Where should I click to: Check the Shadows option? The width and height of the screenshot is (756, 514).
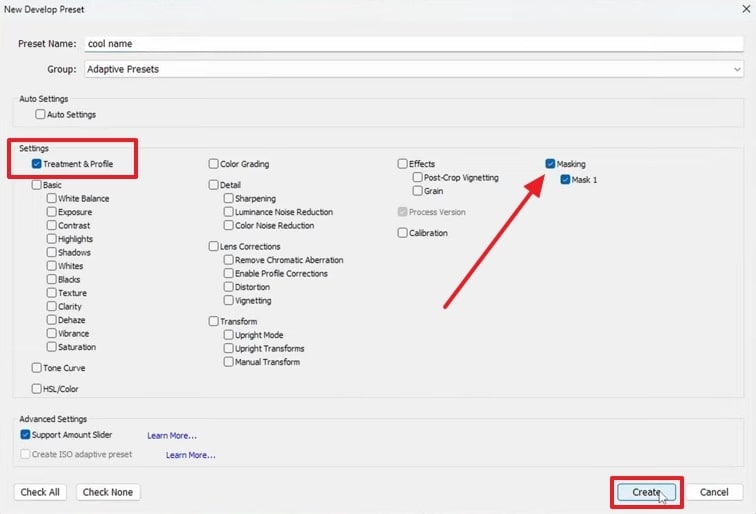click(52, 252)
